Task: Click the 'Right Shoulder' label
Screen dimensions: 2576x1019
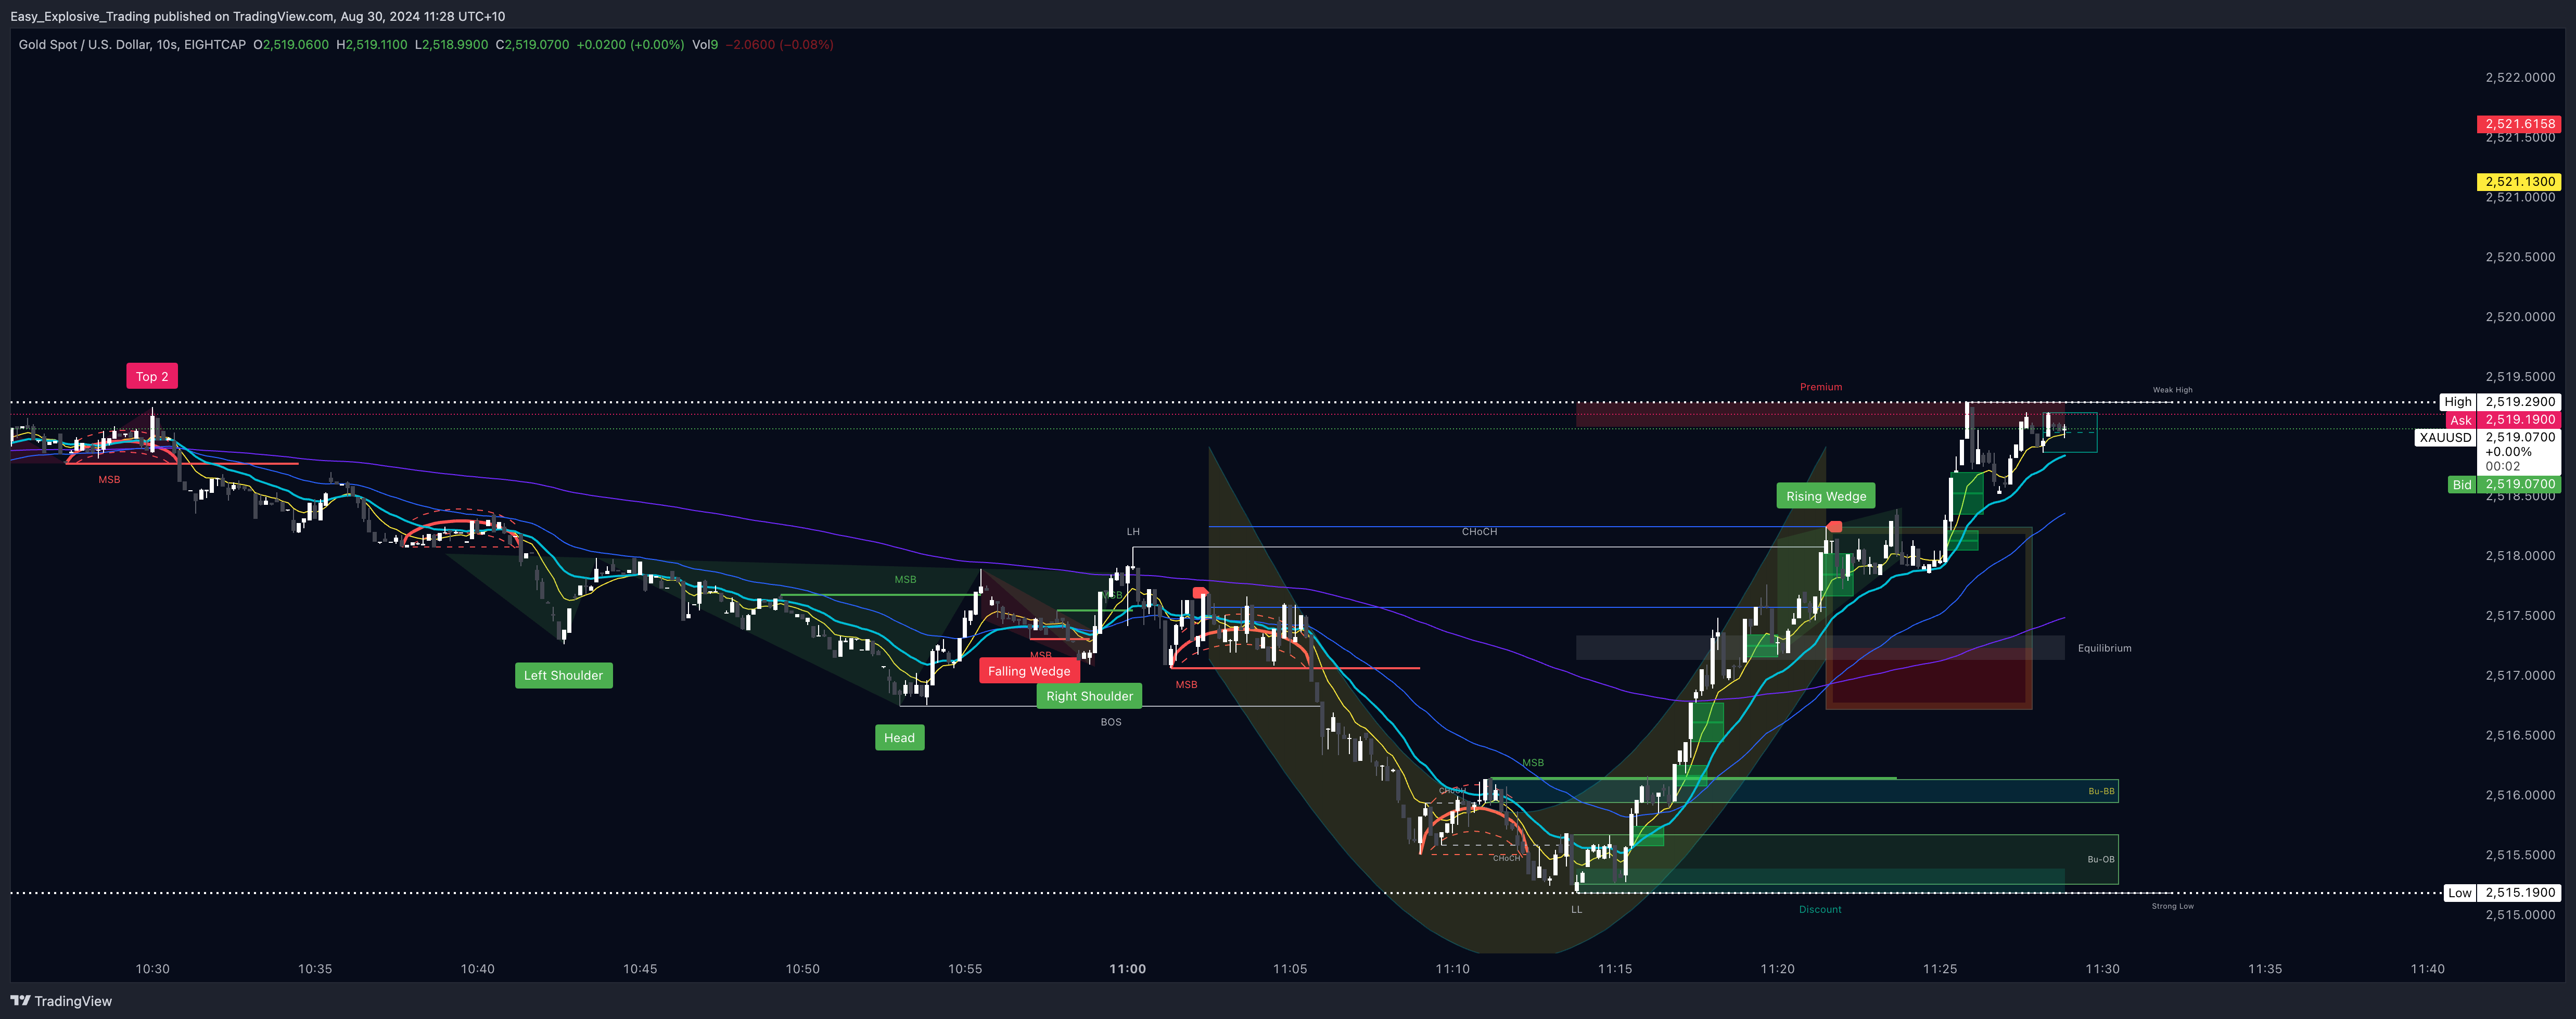Action: click(x=1089, y=696)
